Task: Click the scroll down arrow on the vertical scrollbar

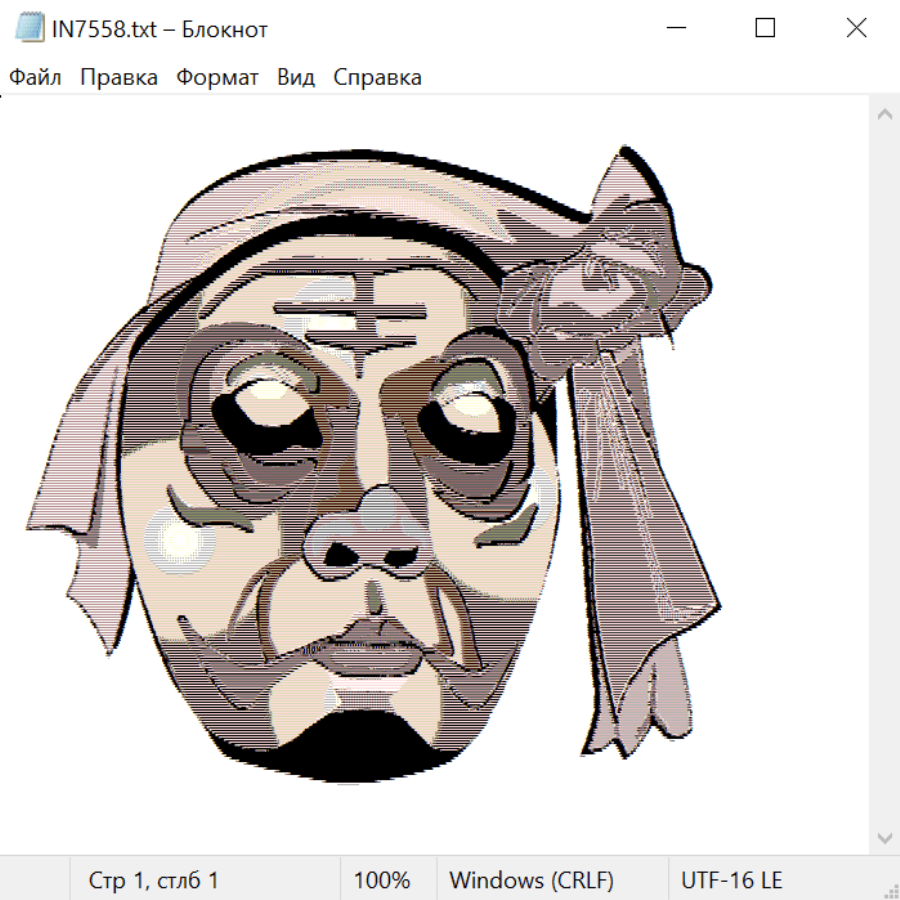Action: tap(884, 837)
